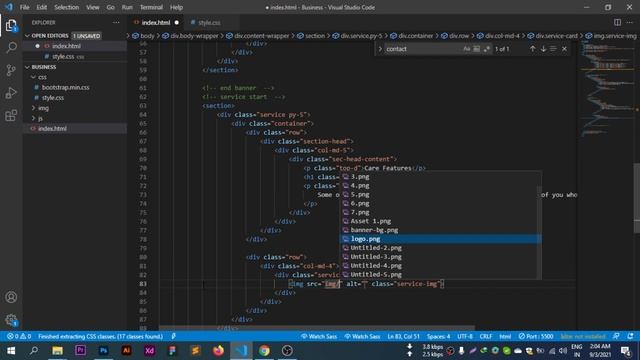Click Port : 5500 live server status
The image size is (640, 360).
(536, 337)
